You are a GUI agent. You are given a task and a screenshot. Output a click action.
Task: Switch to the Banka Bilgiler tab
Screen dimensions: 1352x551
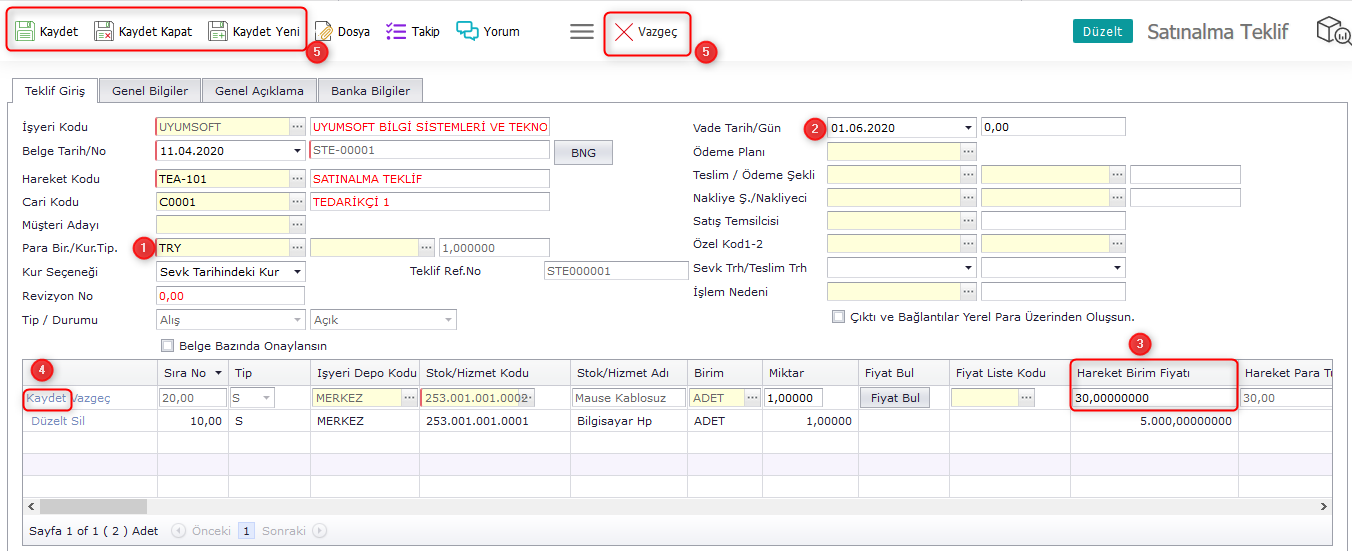(x=370, y=91)
